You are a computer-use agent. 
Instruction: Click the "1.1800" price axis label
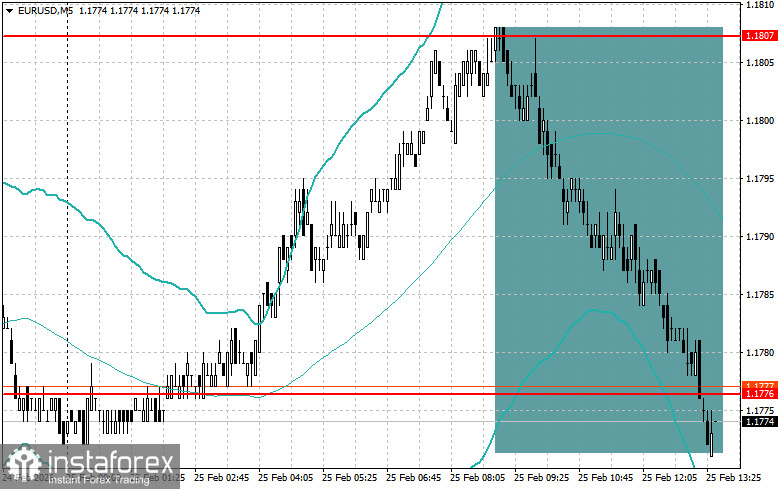click(x=760, y=121)
